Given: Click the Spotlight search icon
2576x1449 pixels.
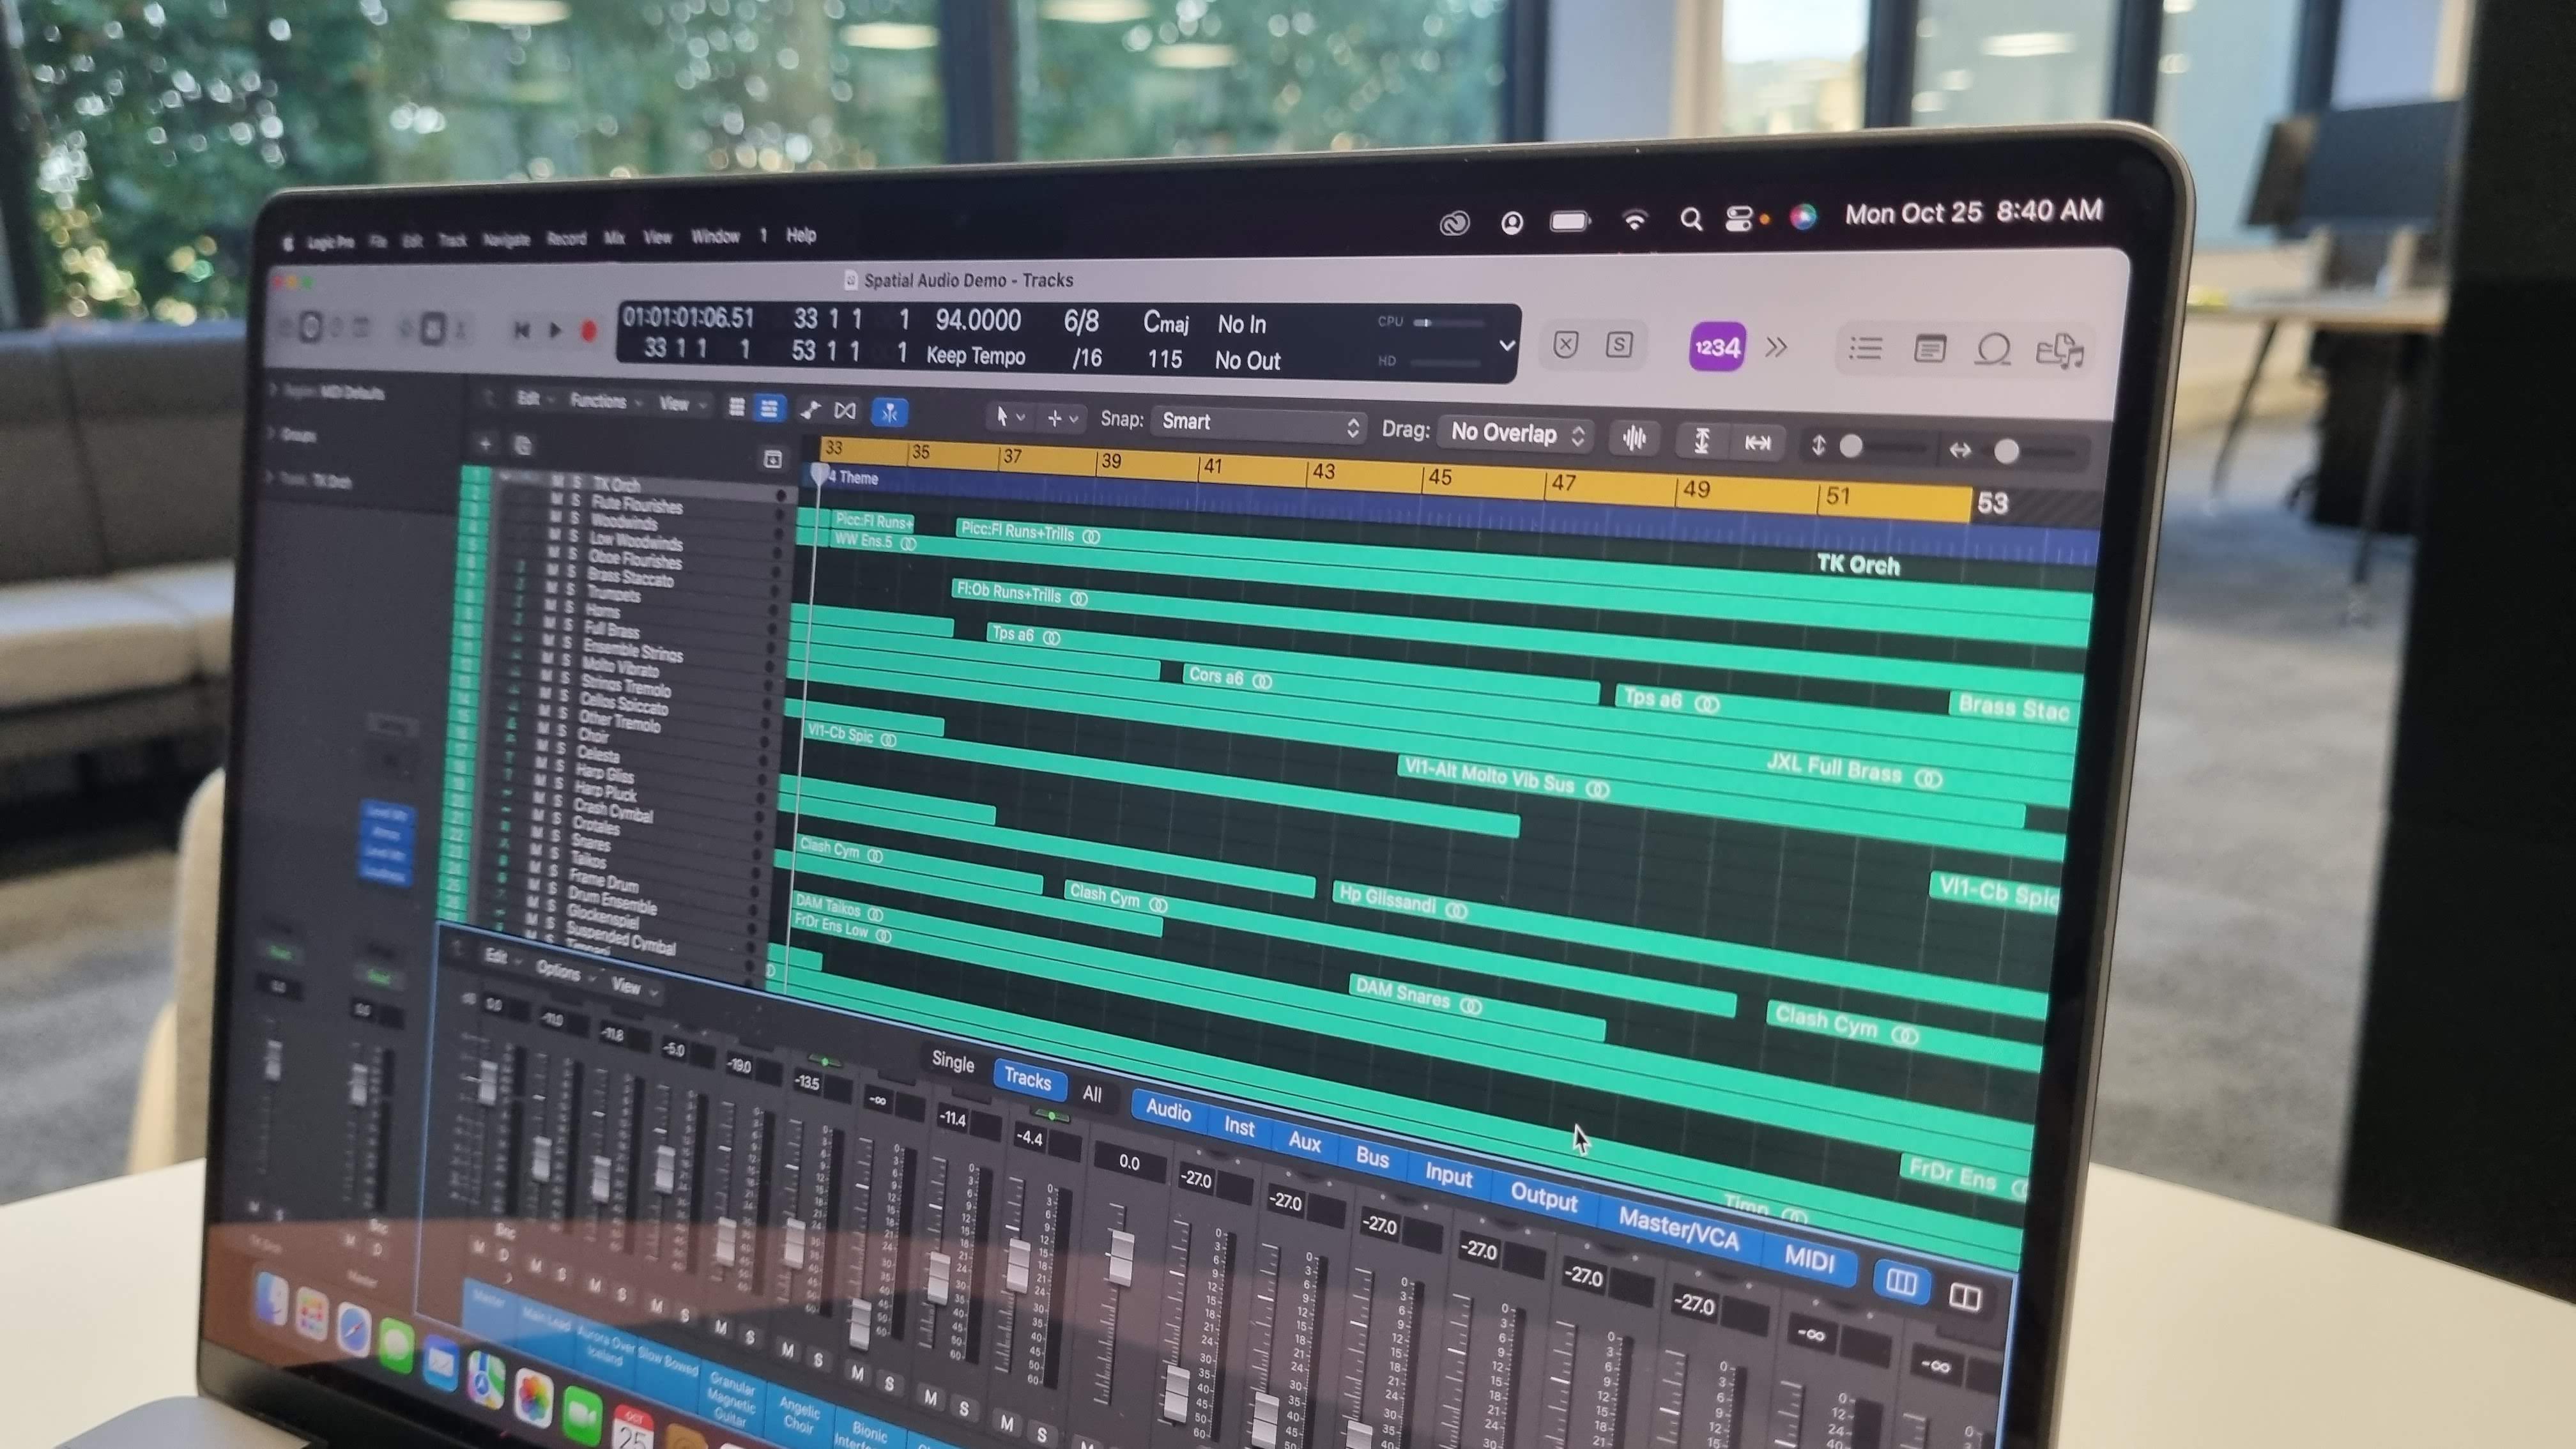Looking at the screenshot, I should [x=1690, y=218].
